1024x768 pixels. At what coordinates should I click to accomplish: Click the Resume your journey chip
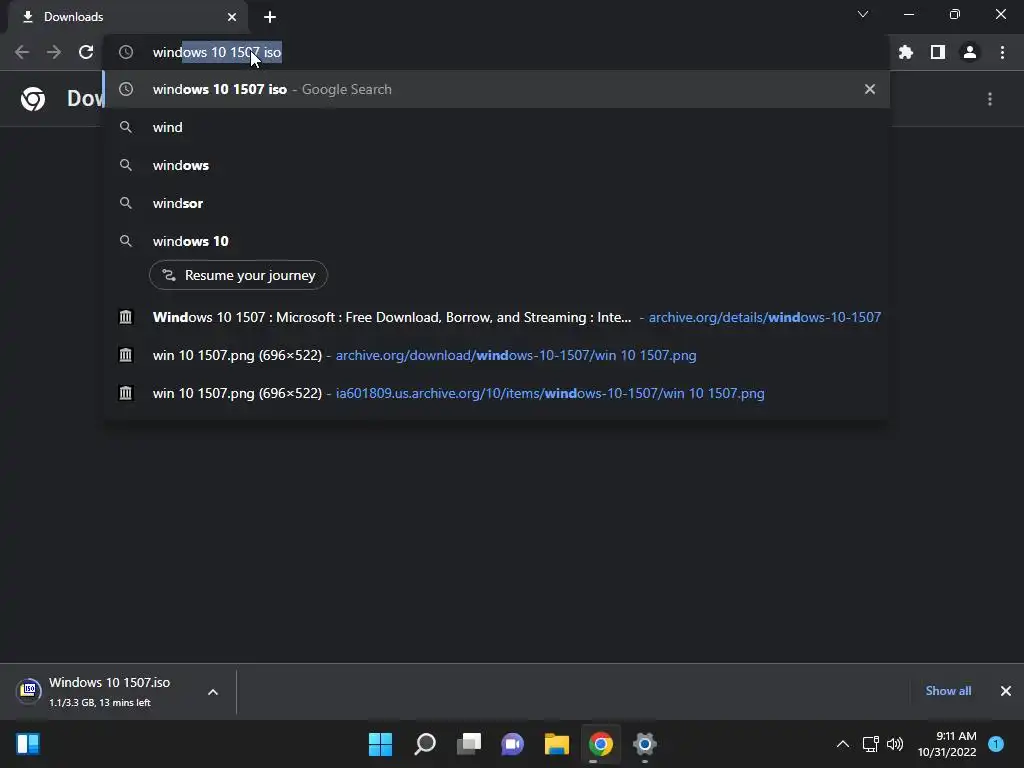pos(238,275)
